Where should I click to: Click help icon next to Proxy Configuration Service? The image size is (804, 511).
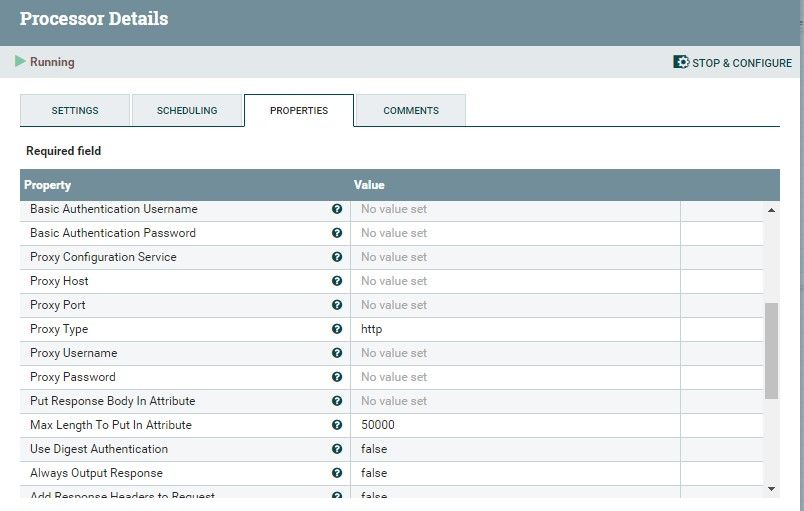[337, 257]
